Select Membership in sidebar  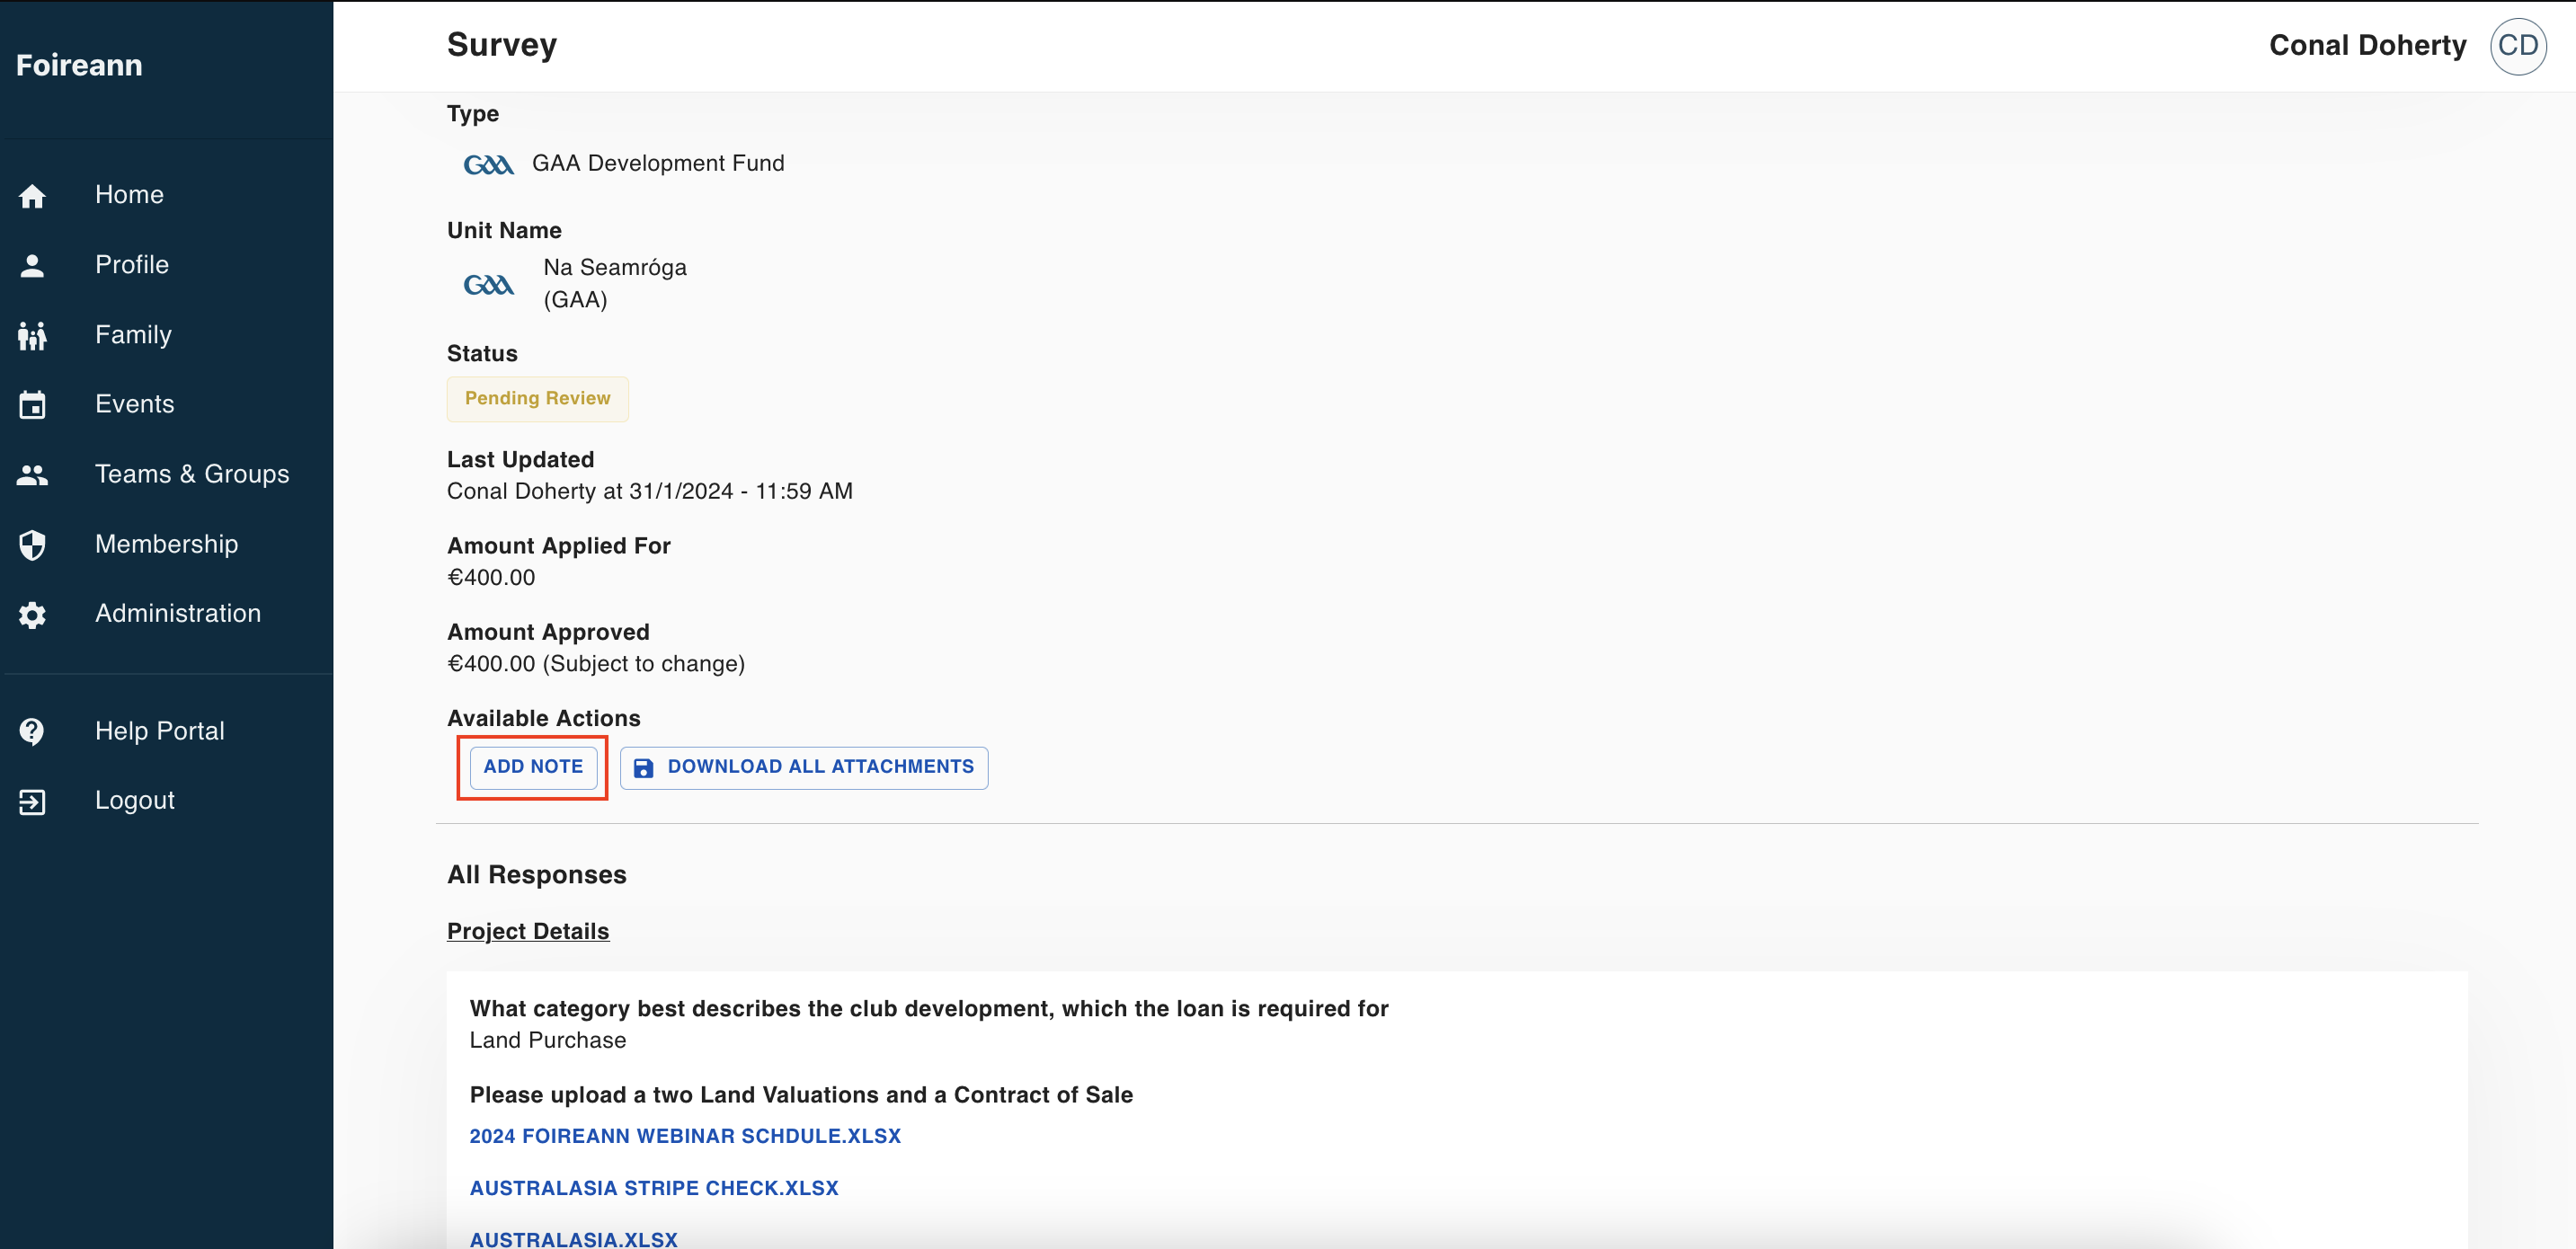[166, 544]
